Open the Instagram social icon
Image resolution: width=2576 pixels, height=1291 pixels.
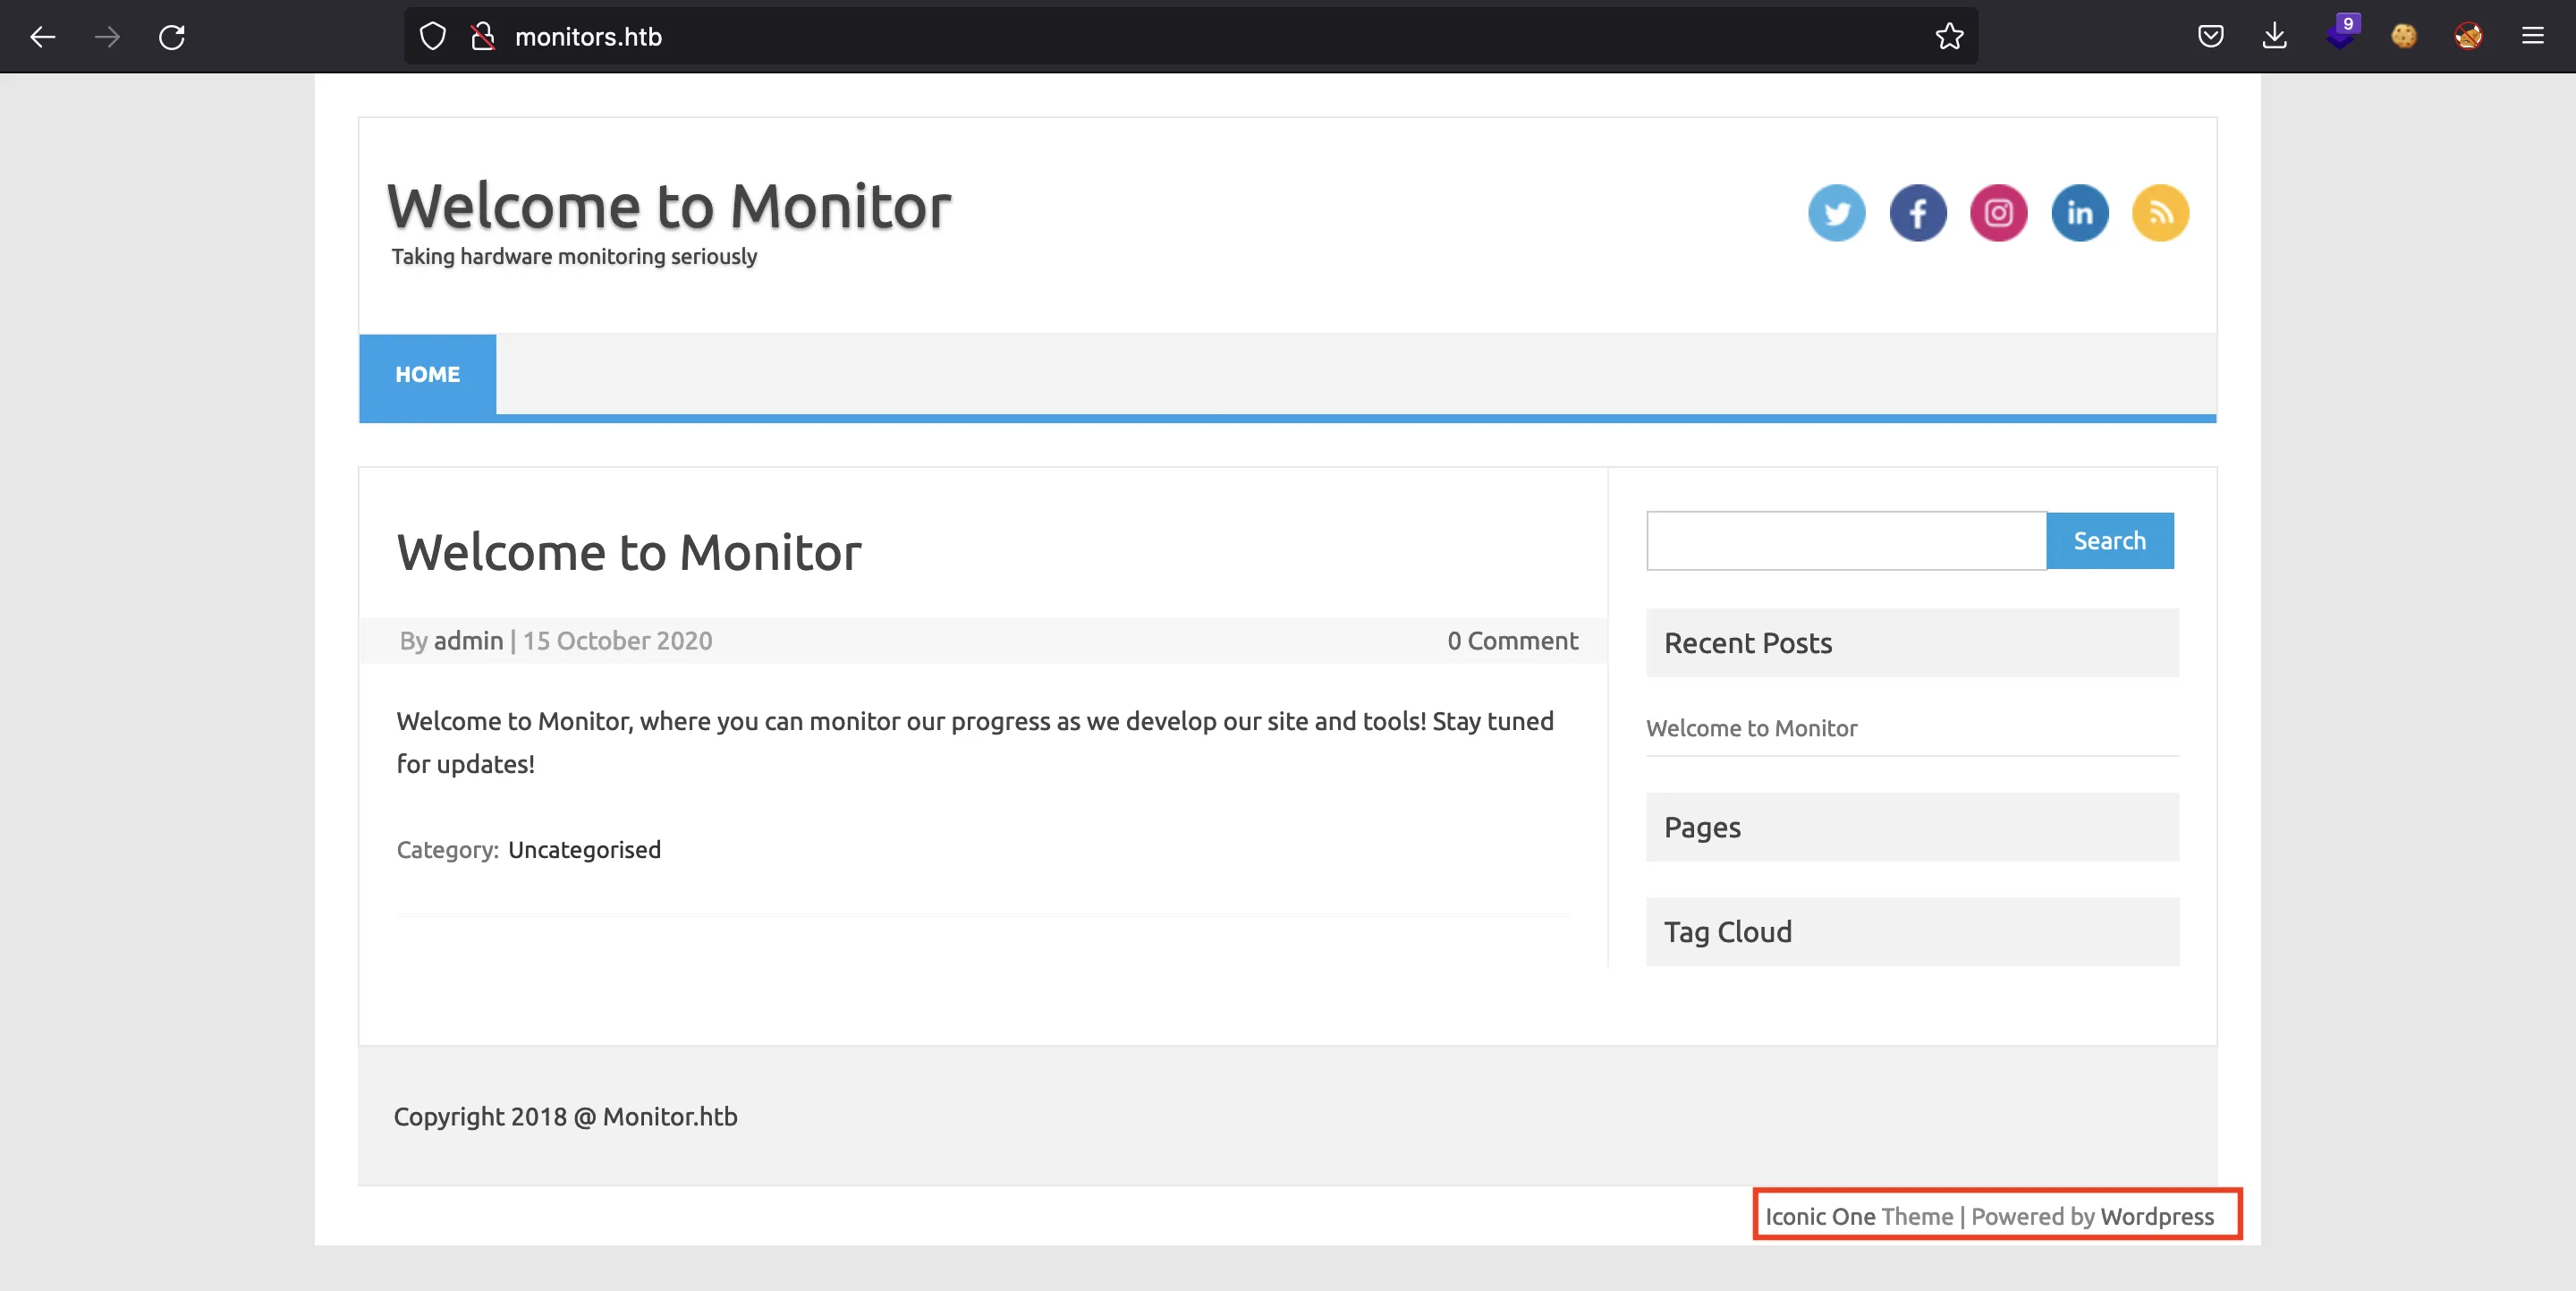pyautogui.click(x=1998, y=213)
